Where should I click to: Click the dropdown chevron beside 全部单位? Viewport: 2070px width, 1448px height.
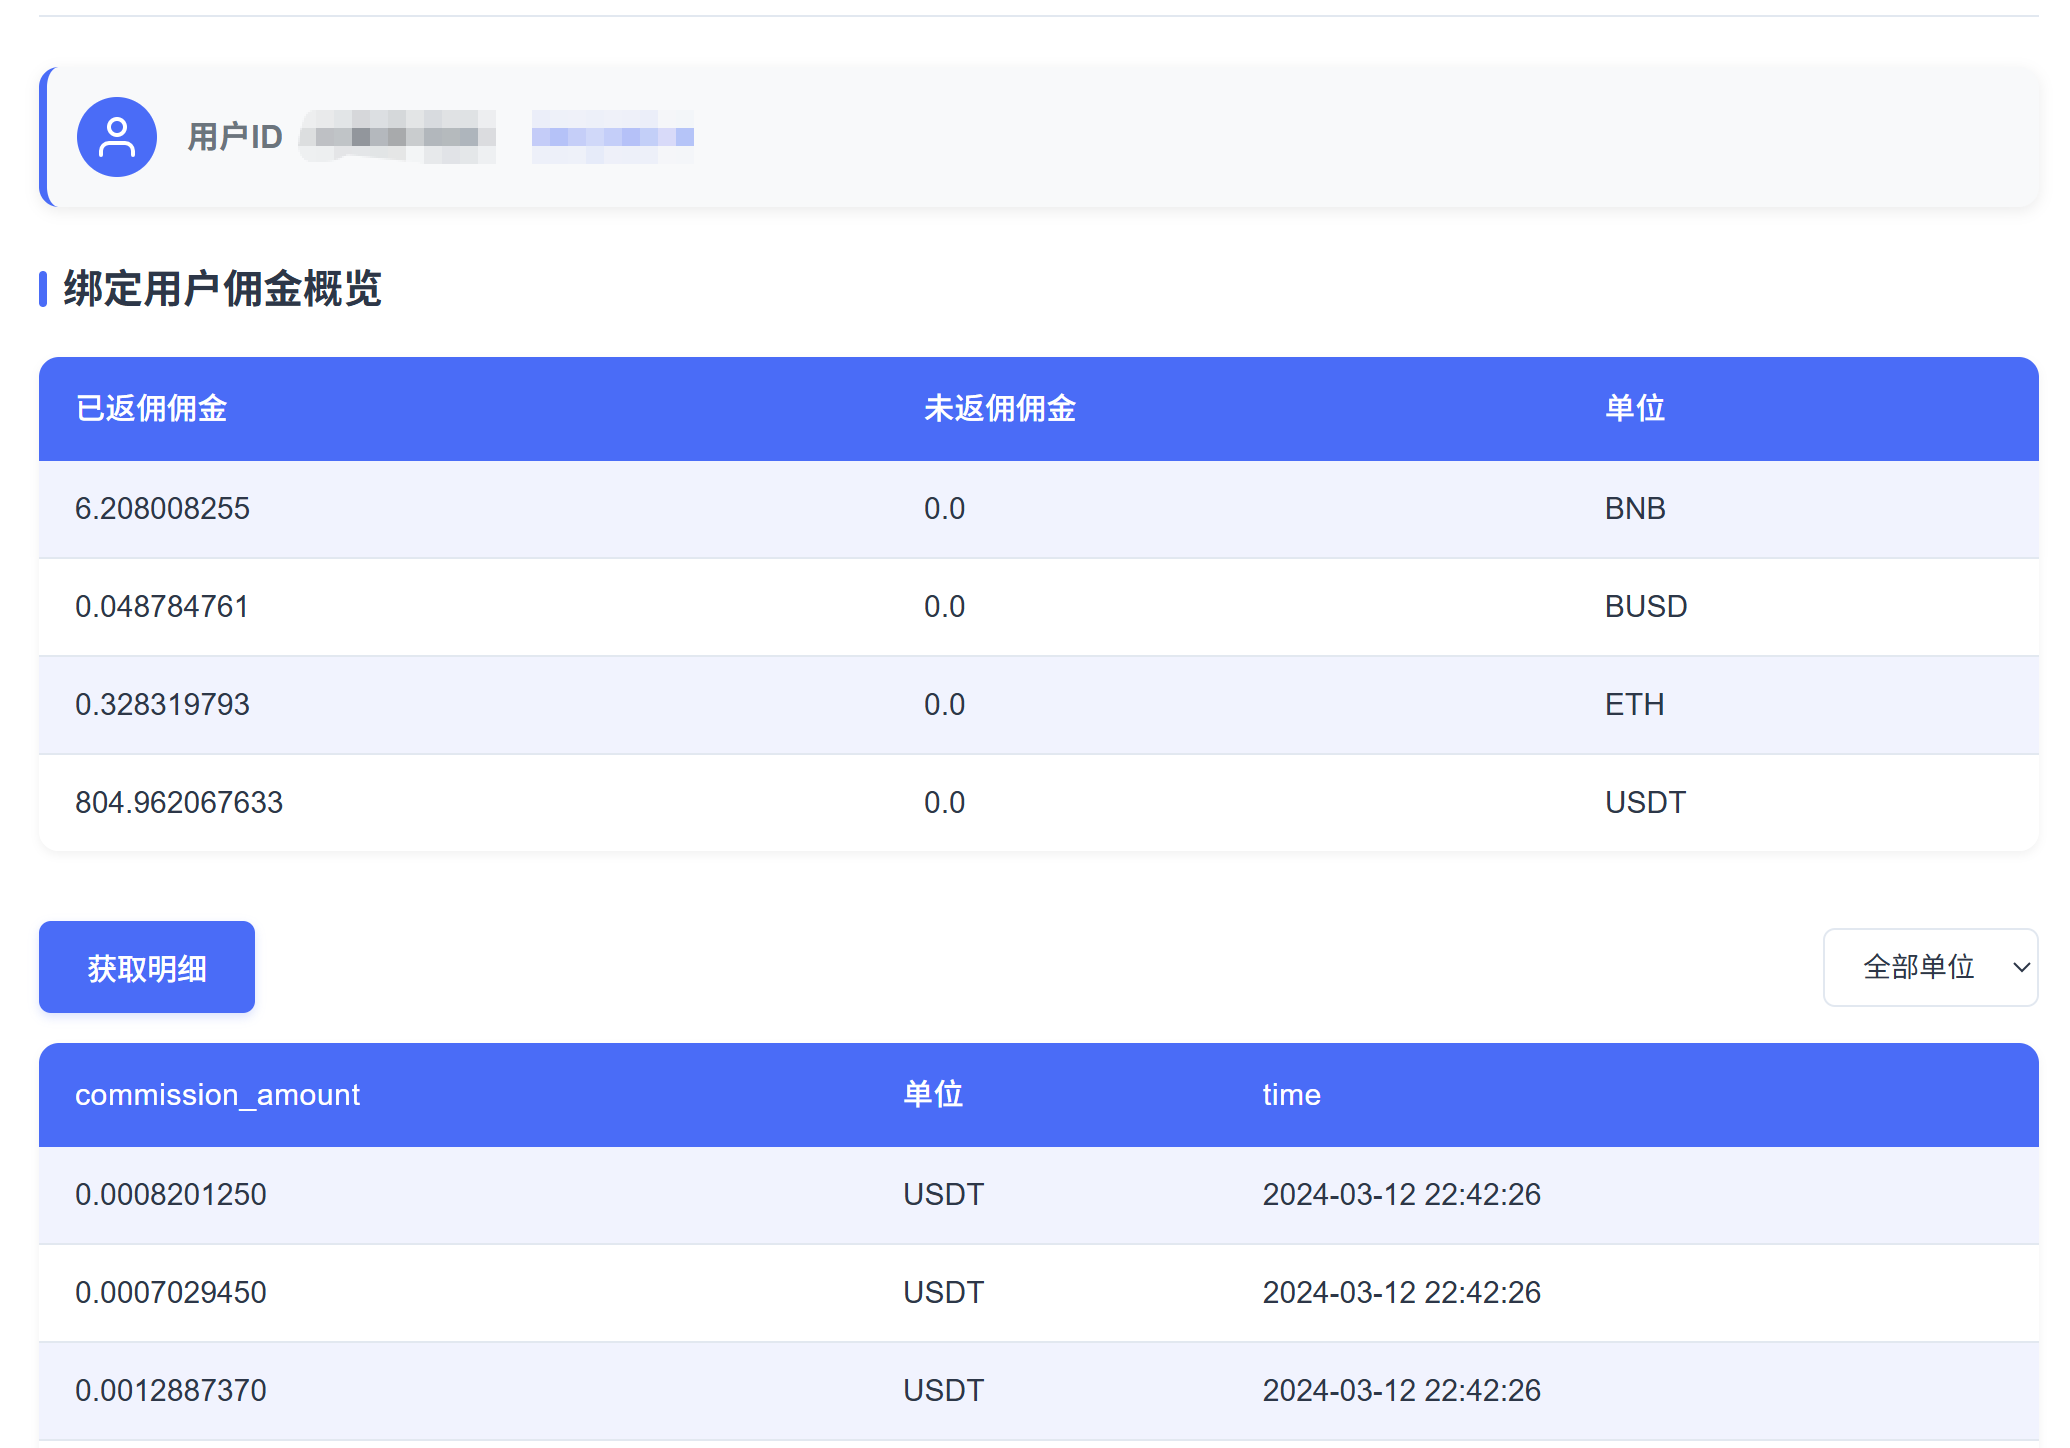pyautogui.click(x=2021, y=967)
